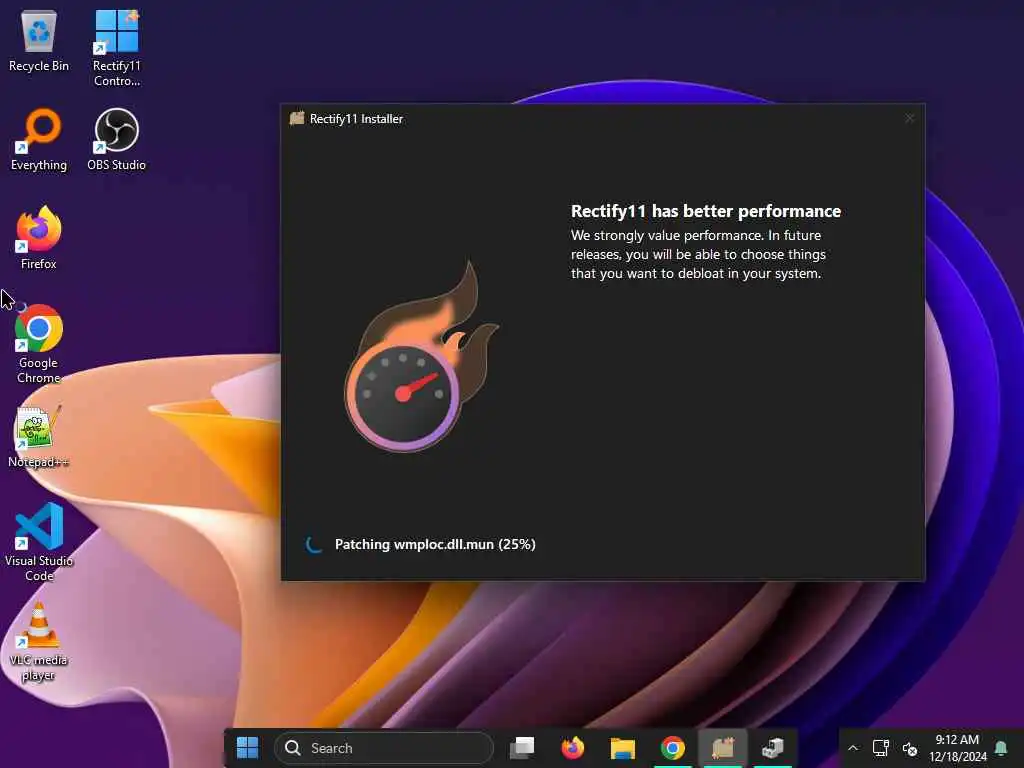Screen dimensions: 1024x768
Task: Select the OBS Studio desktop shortcut
Action: [116, 140]
